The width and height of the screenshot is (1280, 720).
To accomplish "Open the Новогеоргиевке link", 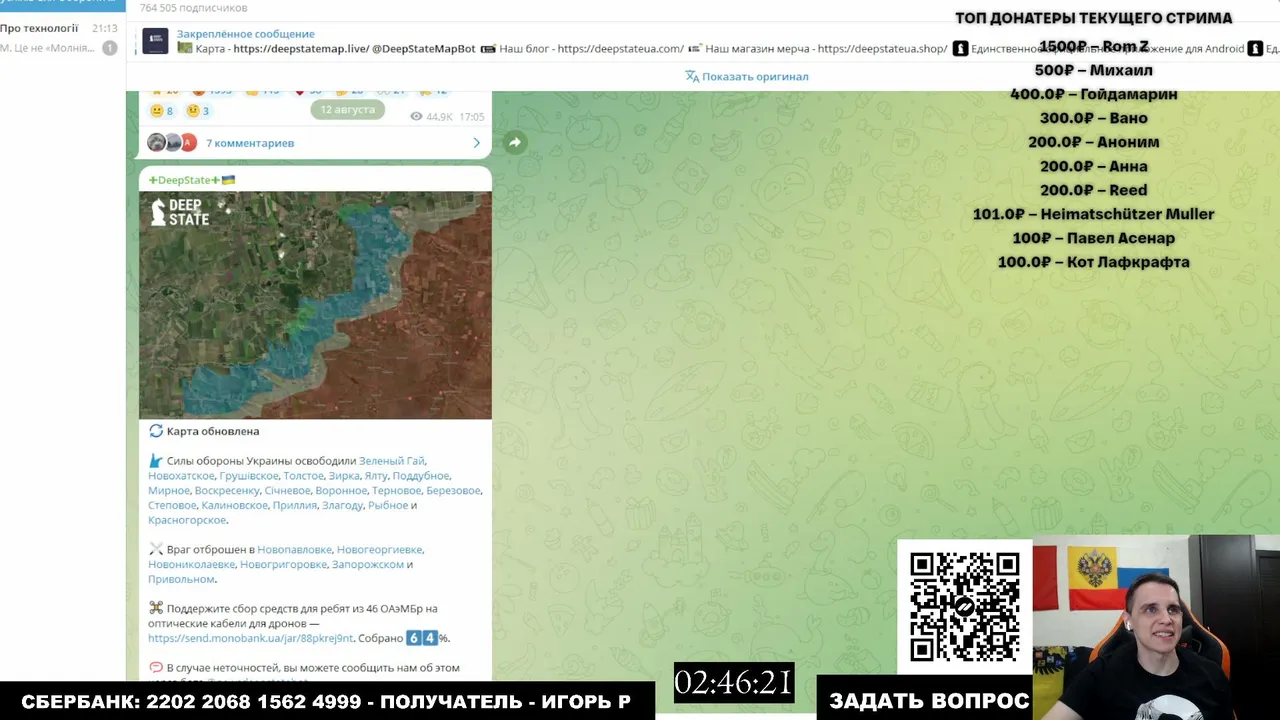I will (x=380, y=550).
